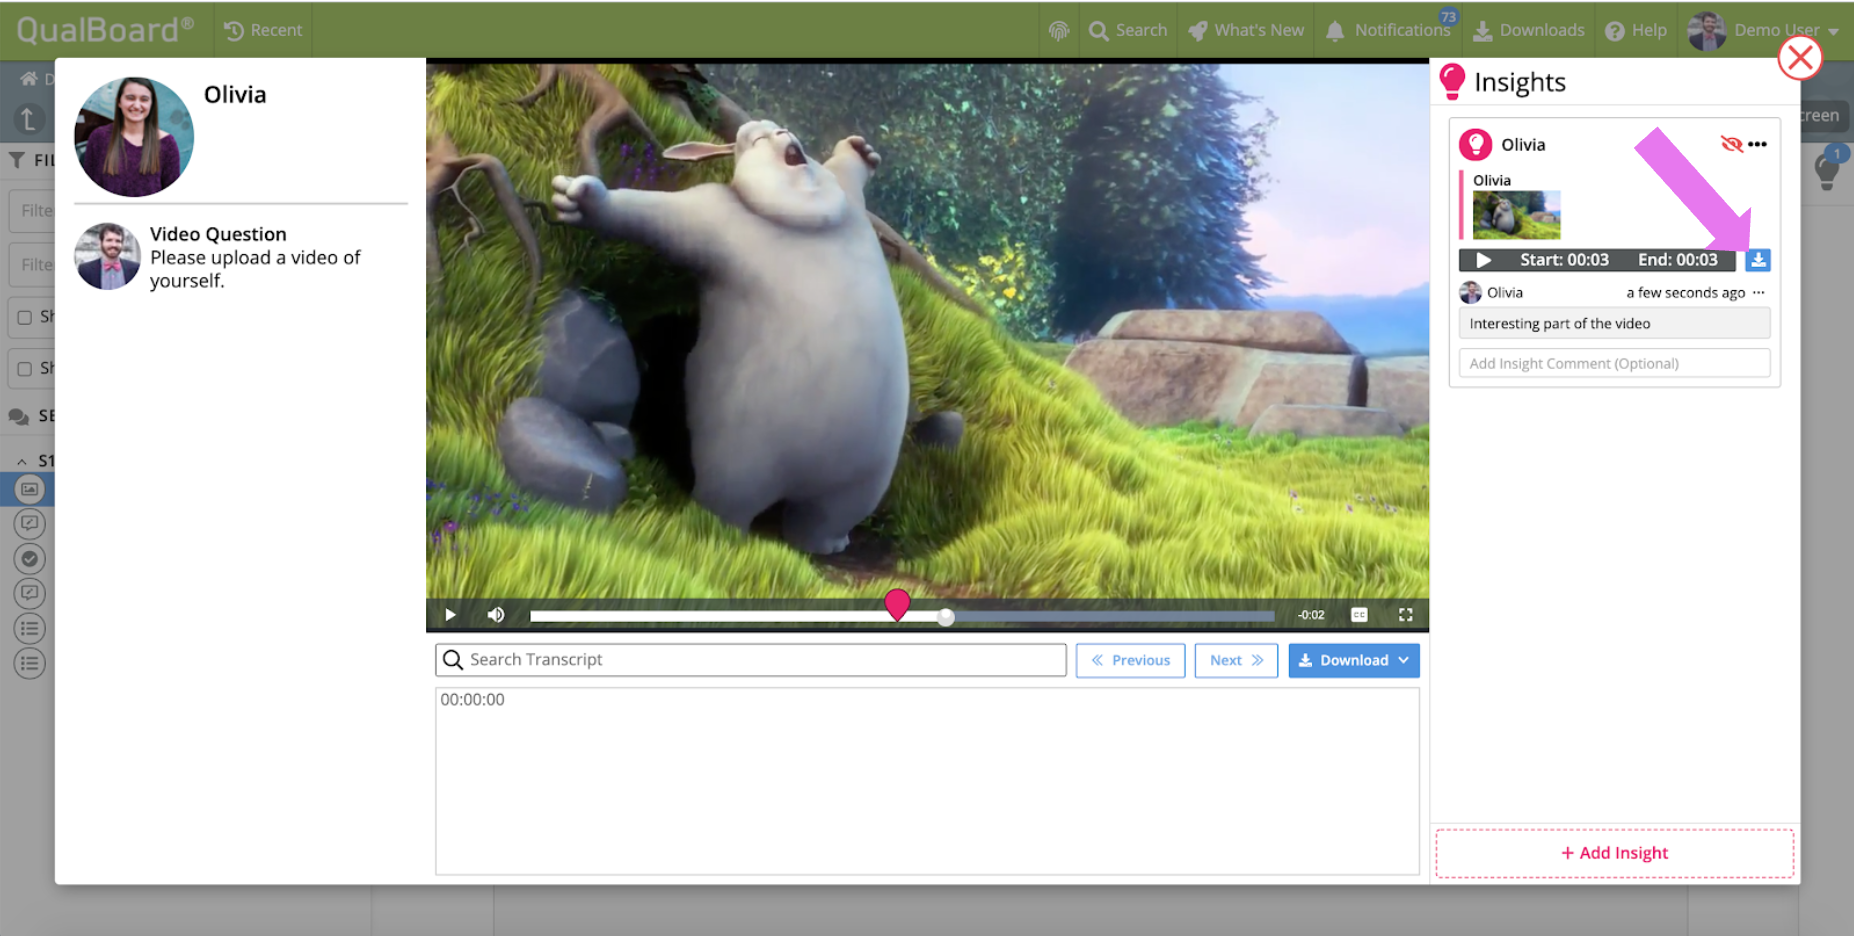Screen dimensions: 1854x936
Task: Enter fullscreen from the video player controls
Action: (1406, 615)
